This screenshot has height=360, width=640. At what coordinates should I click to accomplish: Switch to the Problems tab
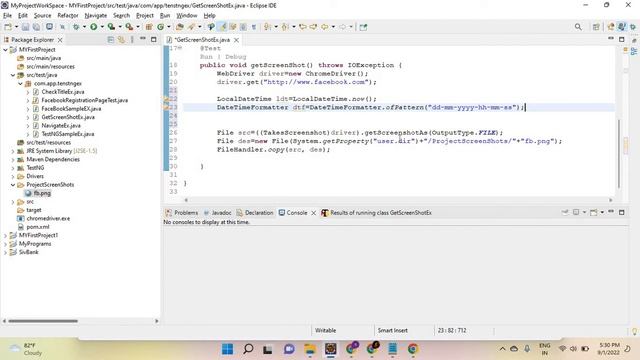(x=182, y=213)
